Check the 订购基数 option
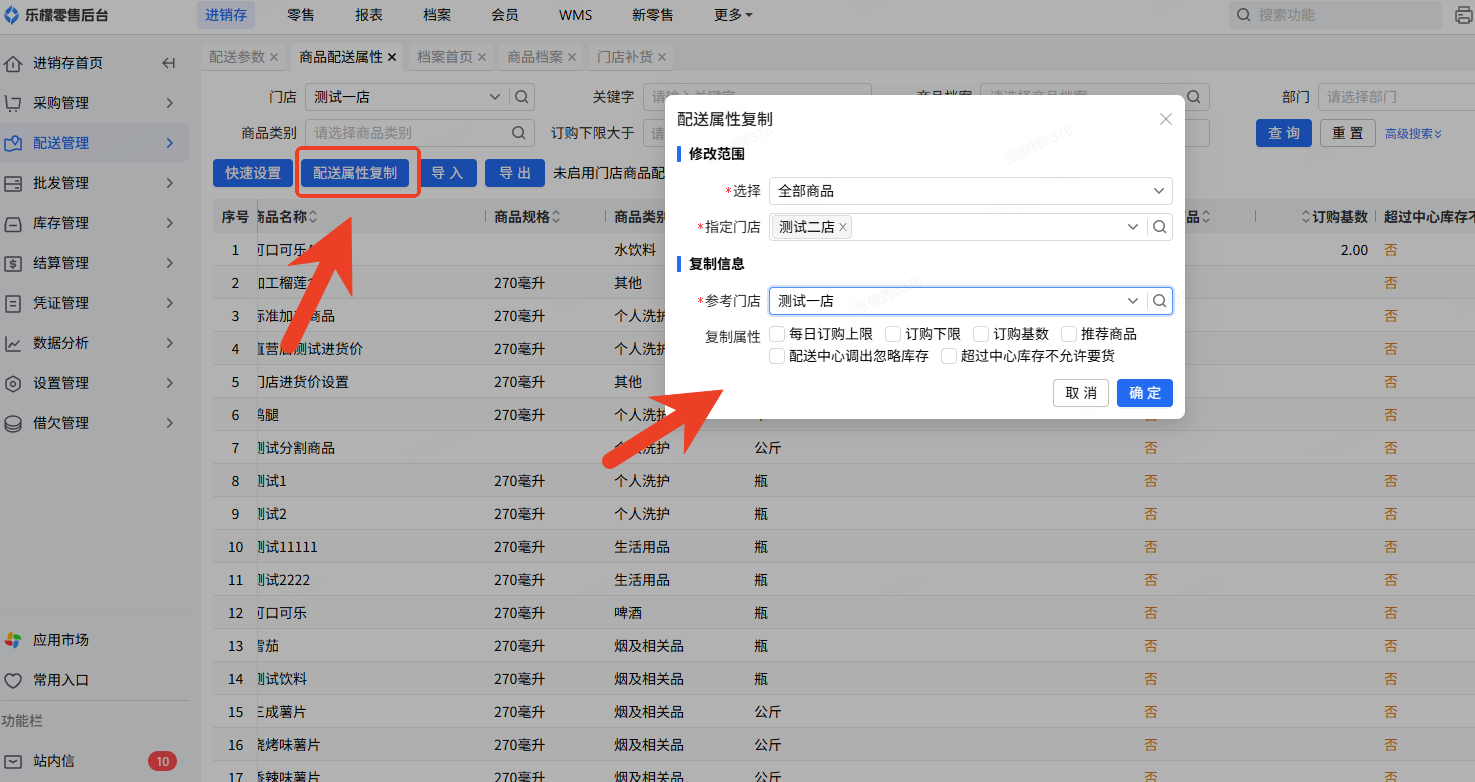This screenshot has height=782, width=1475. coord(981,334)
